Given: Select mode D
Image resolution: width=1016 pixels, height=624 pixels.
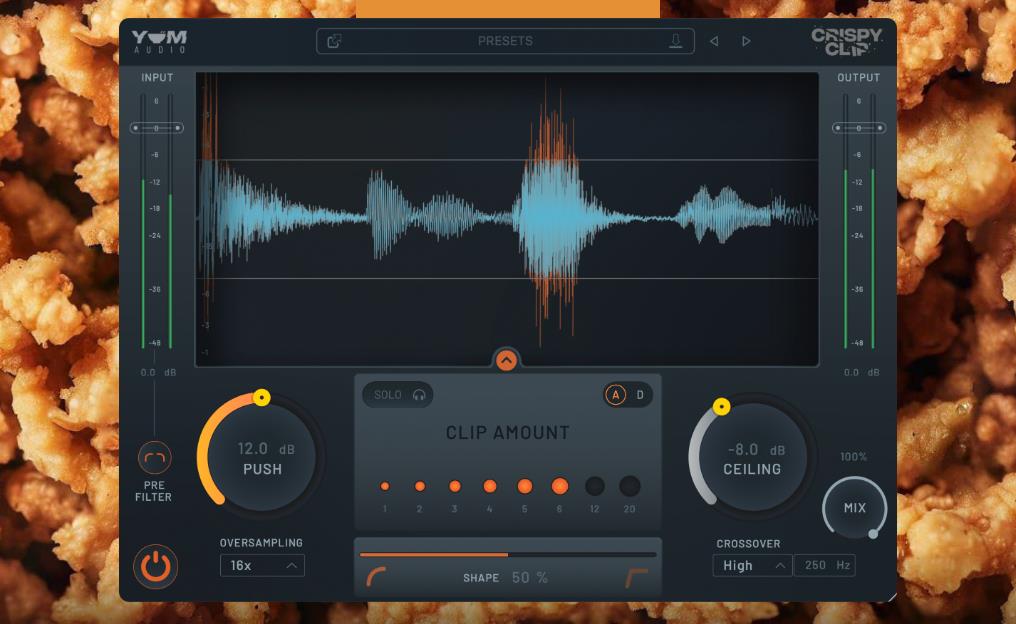Looking at the screenshot, I should 640,395.
